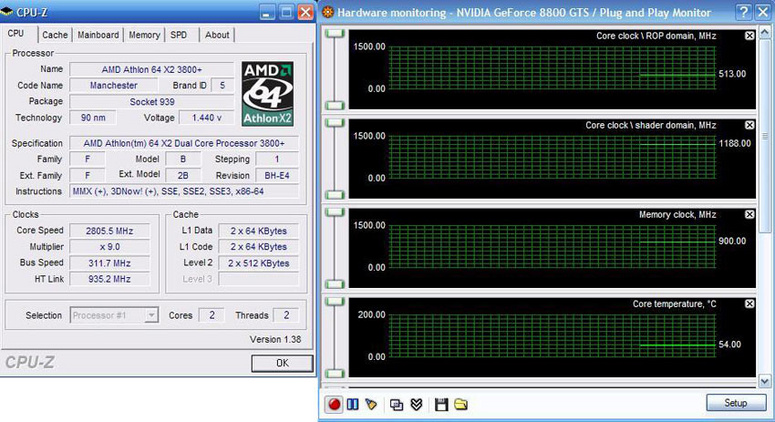Hide the shader domain clock graph
775x422 pixels.
pos(750,125)
